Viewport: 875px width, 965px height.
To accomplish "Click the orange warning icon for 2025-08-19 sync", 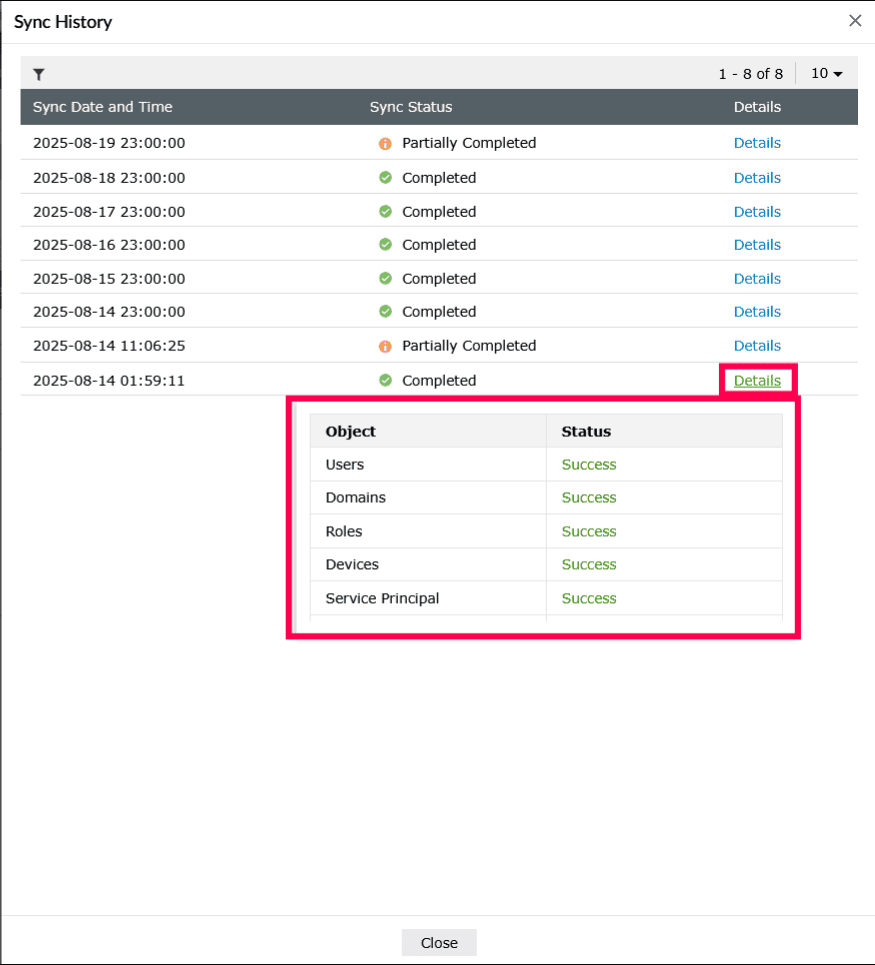I will point(385,143).
